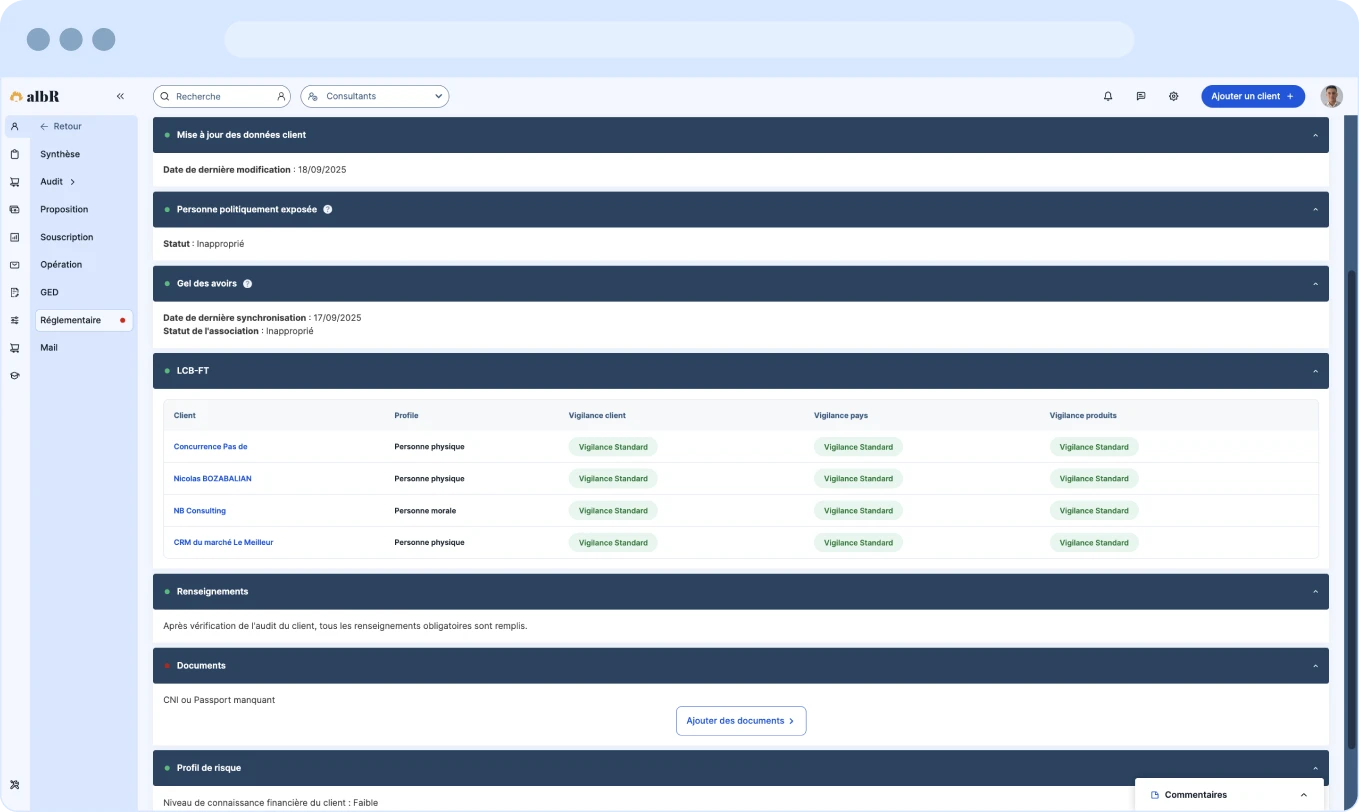Open settings gear icon in top bar

tap(1174, 96)
